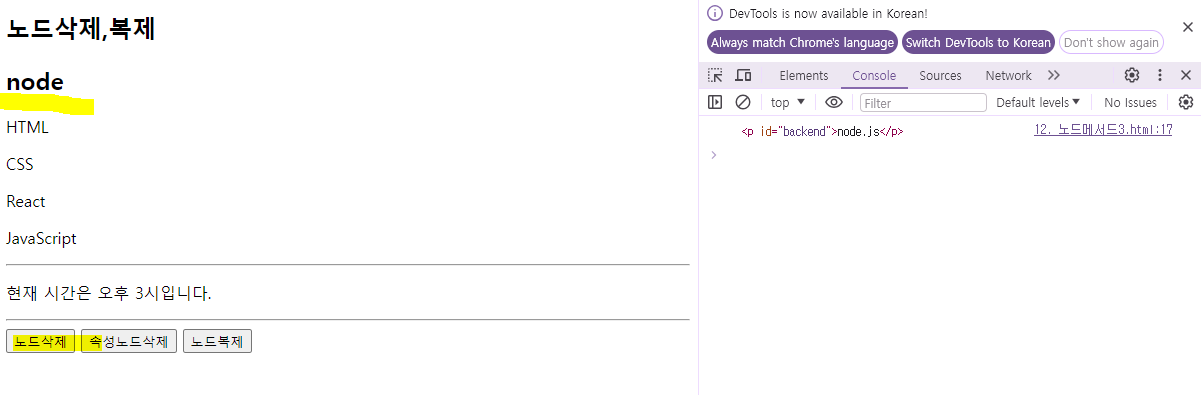Open the 12. 노드메서드3.html:17 source link

pyautogui.click(x=1103, y=130)
